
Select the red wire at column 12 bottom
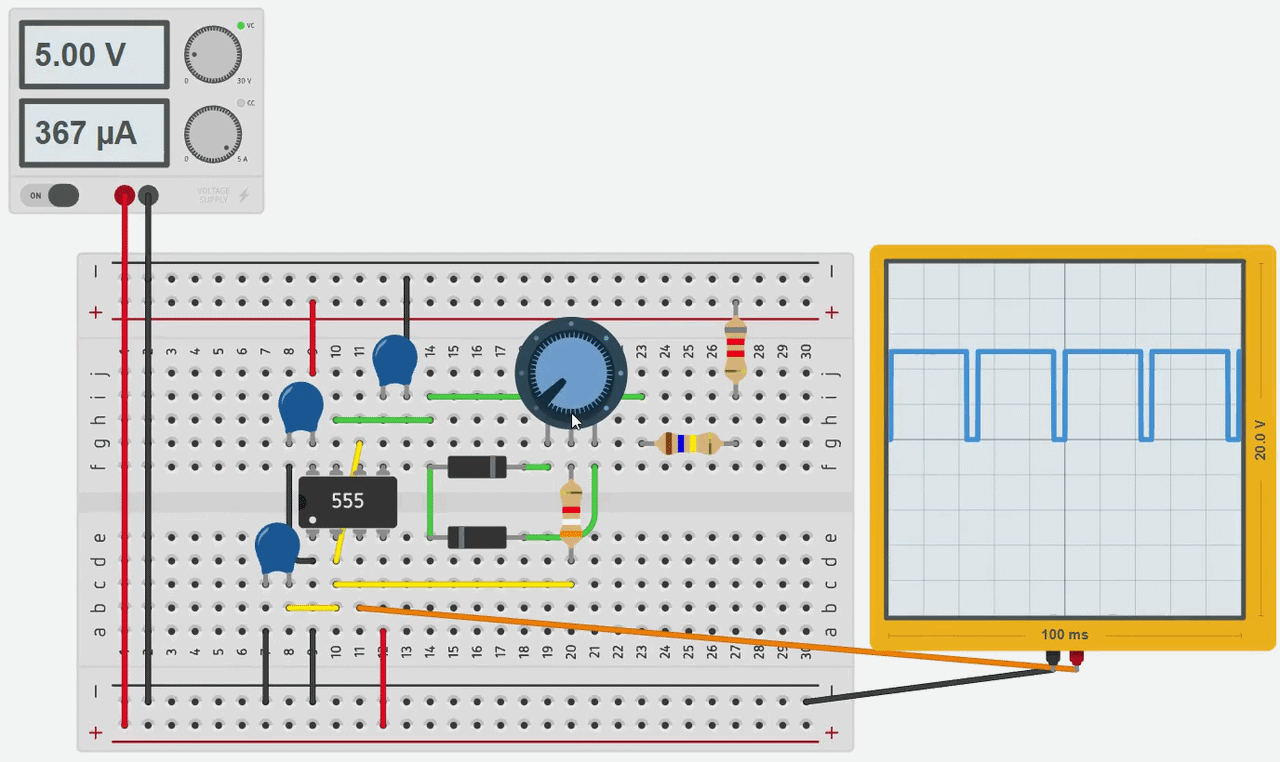tap(384, 679)
